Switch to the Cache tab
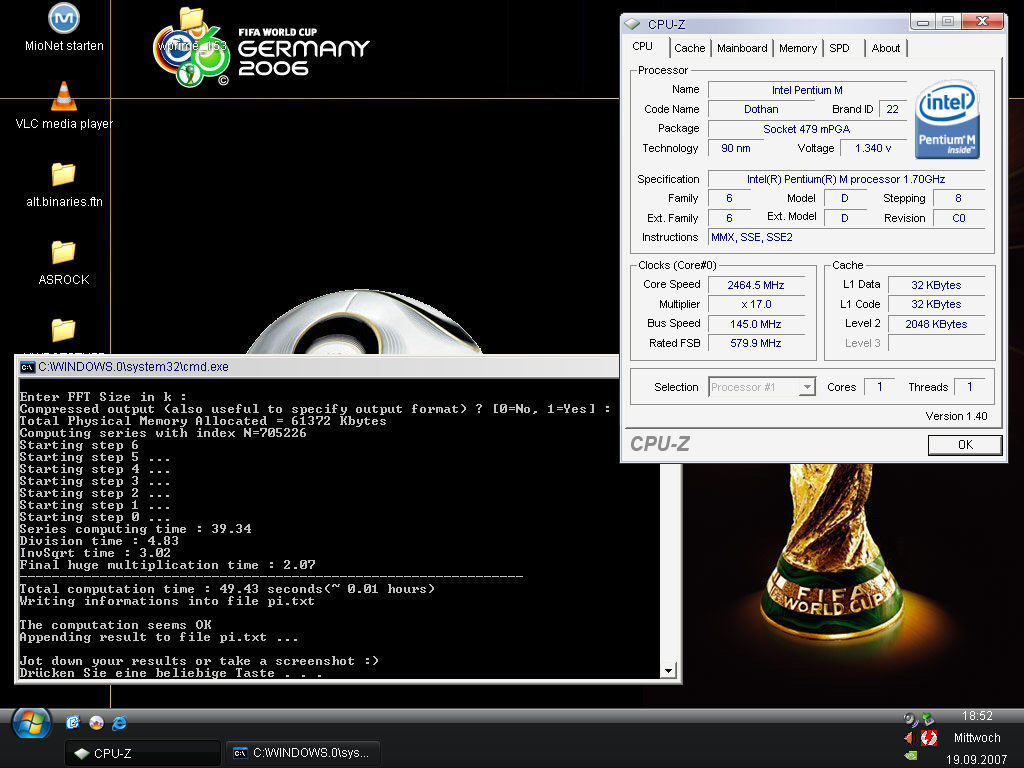The image size is (1024, 768). pos(690,48)
